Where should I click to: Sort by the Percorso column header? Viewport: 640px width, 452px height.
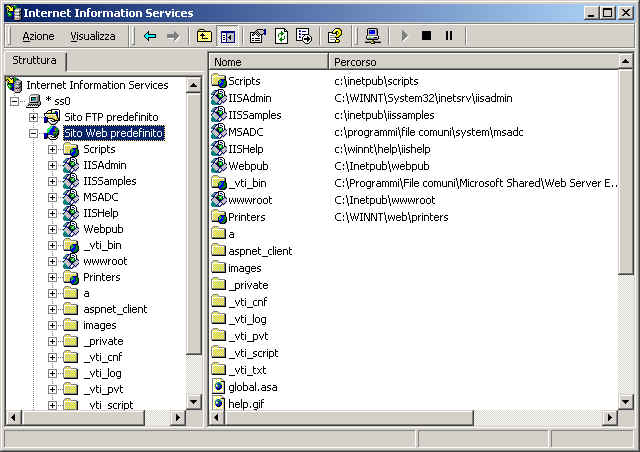click(473, 62)
